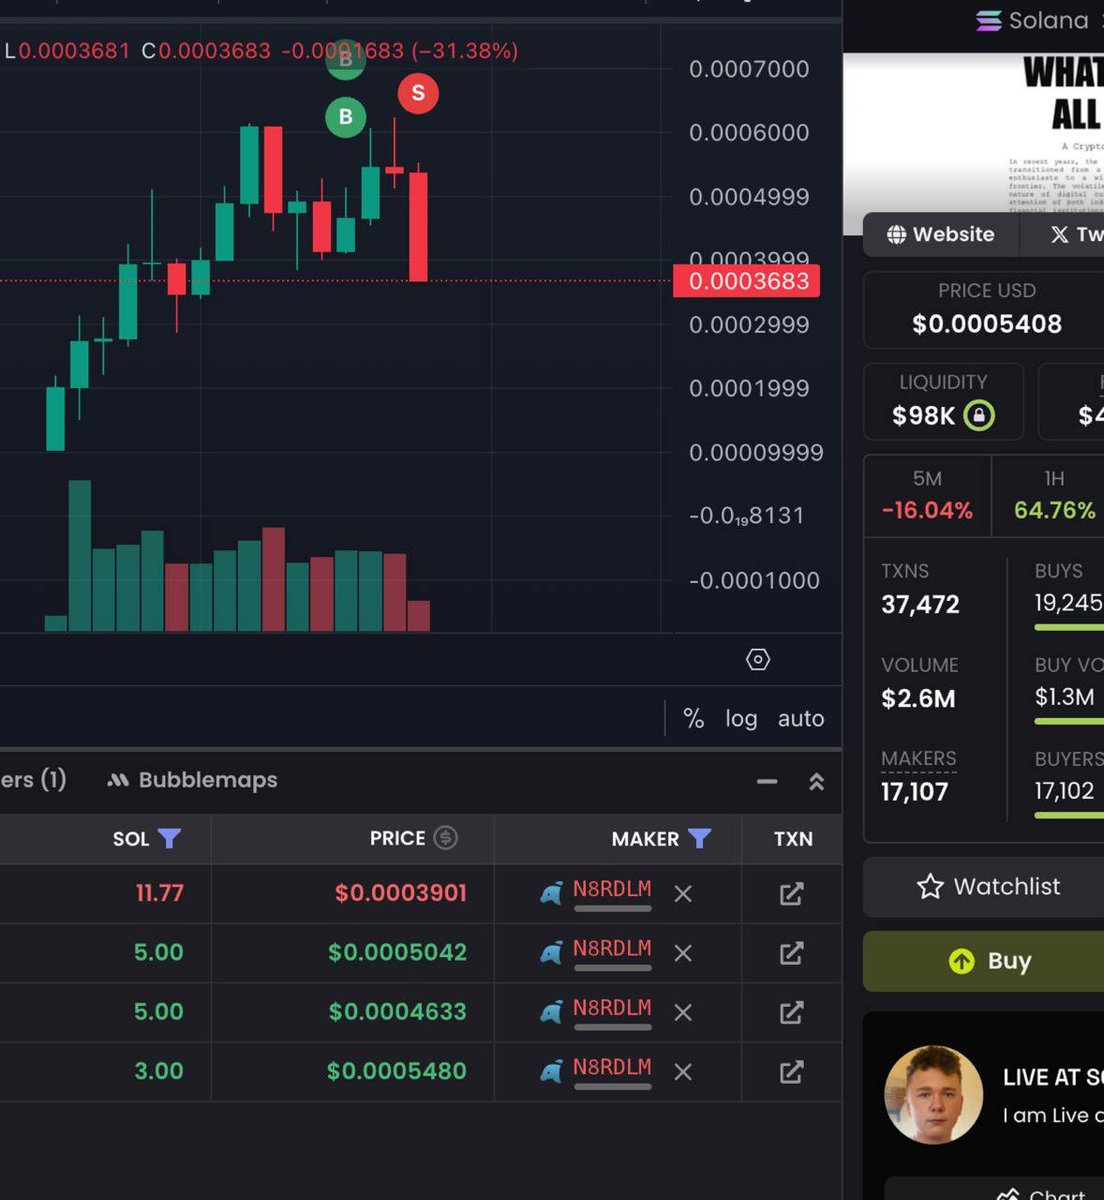Filter by SOL column funnel icon

pos(170,838)
